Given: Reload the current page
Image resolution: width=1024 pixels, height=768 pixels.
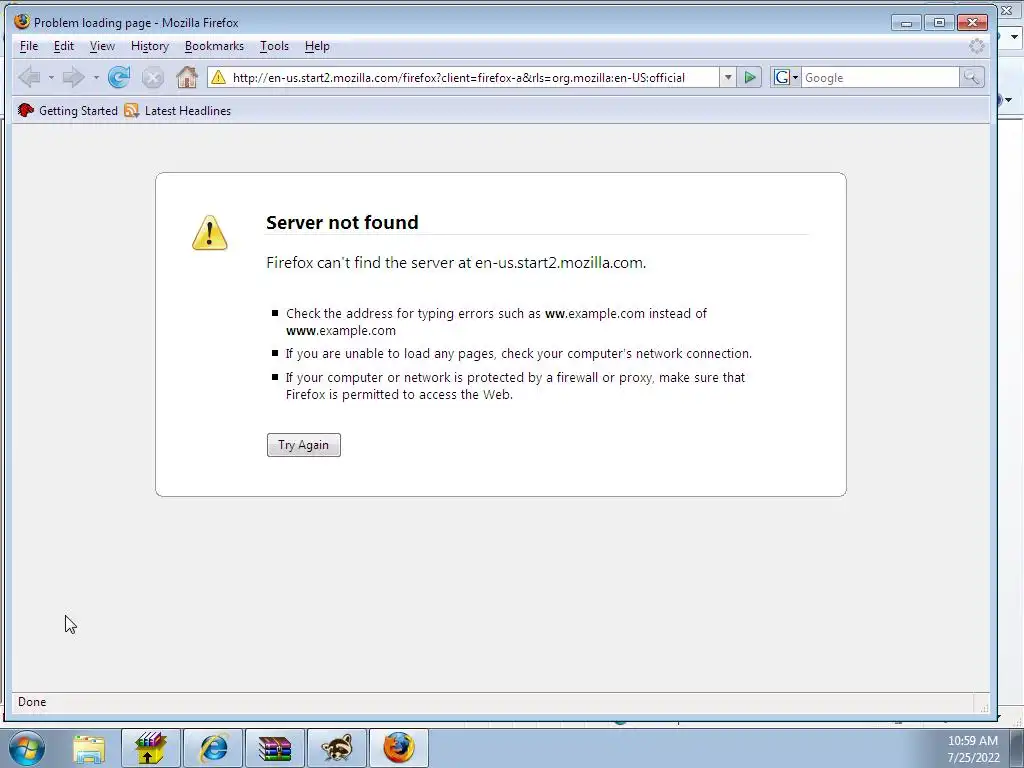Looking at the screenshot, I should coord(119,78).
